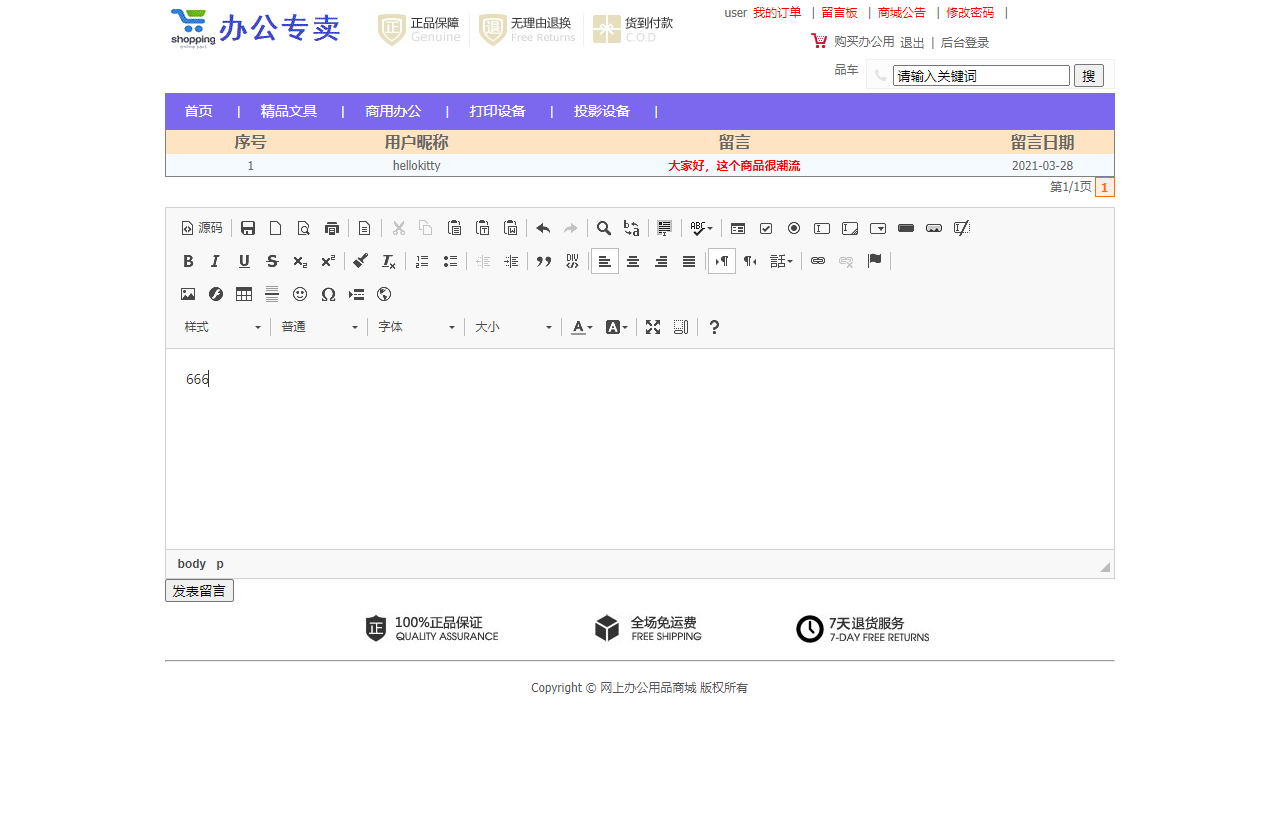Open the smiley face emoticon picker
This screenshot has width=1287, height=833.
[300, 294]
